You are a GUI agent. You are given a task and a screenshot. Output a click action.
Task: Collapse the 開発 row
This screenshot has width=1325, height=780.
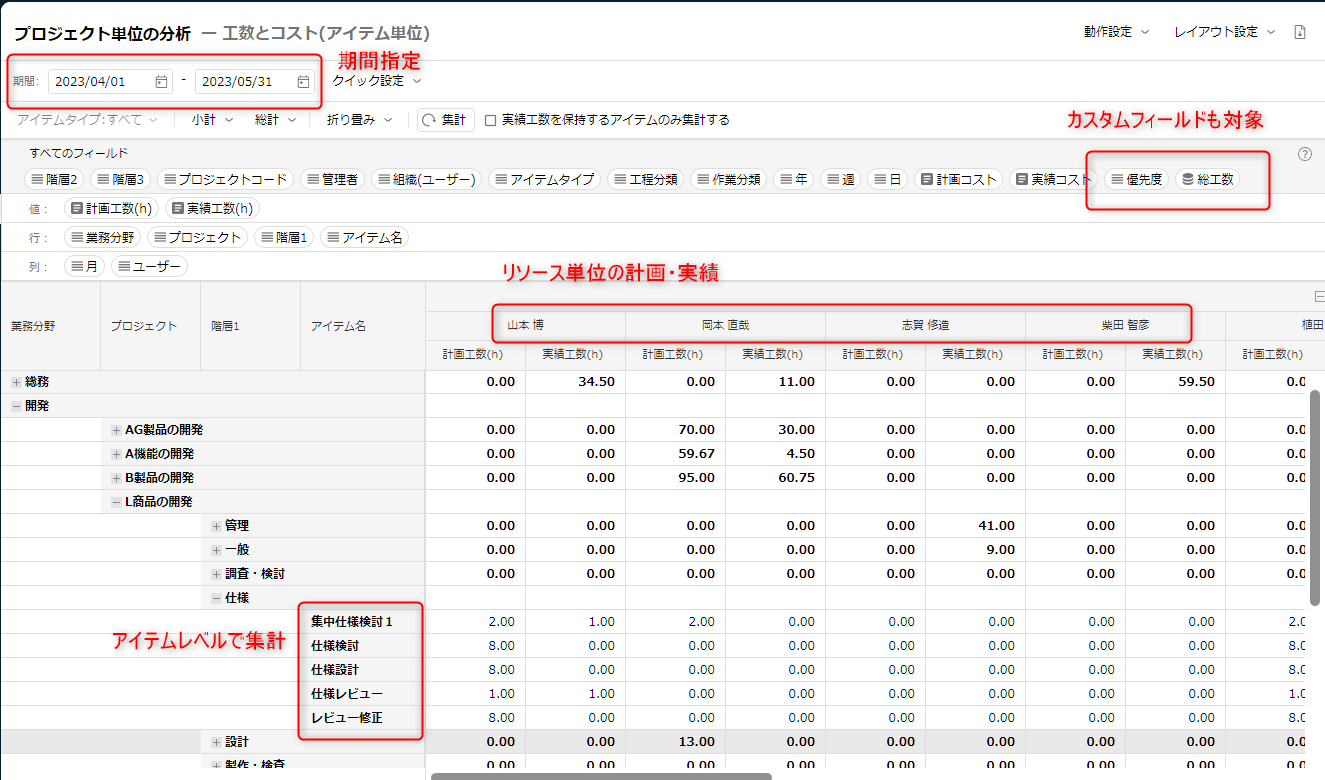pyautogui.click(x=16, y=406)
